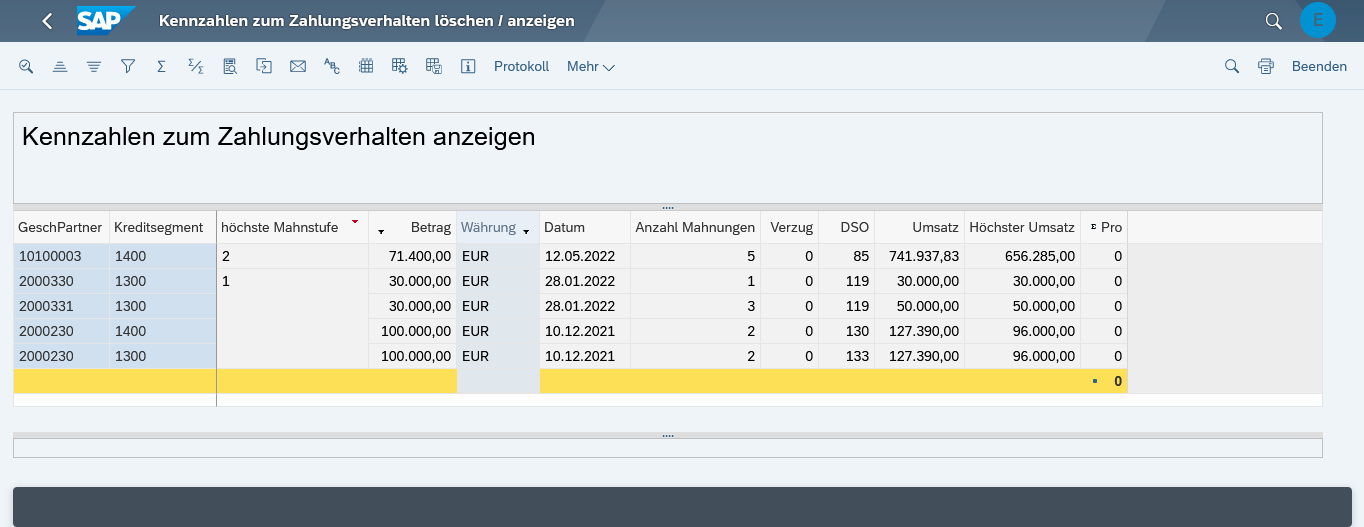The image size is (1364, 527).
Task: Save layout via grid with disk icon
Action: coord(434,66)
